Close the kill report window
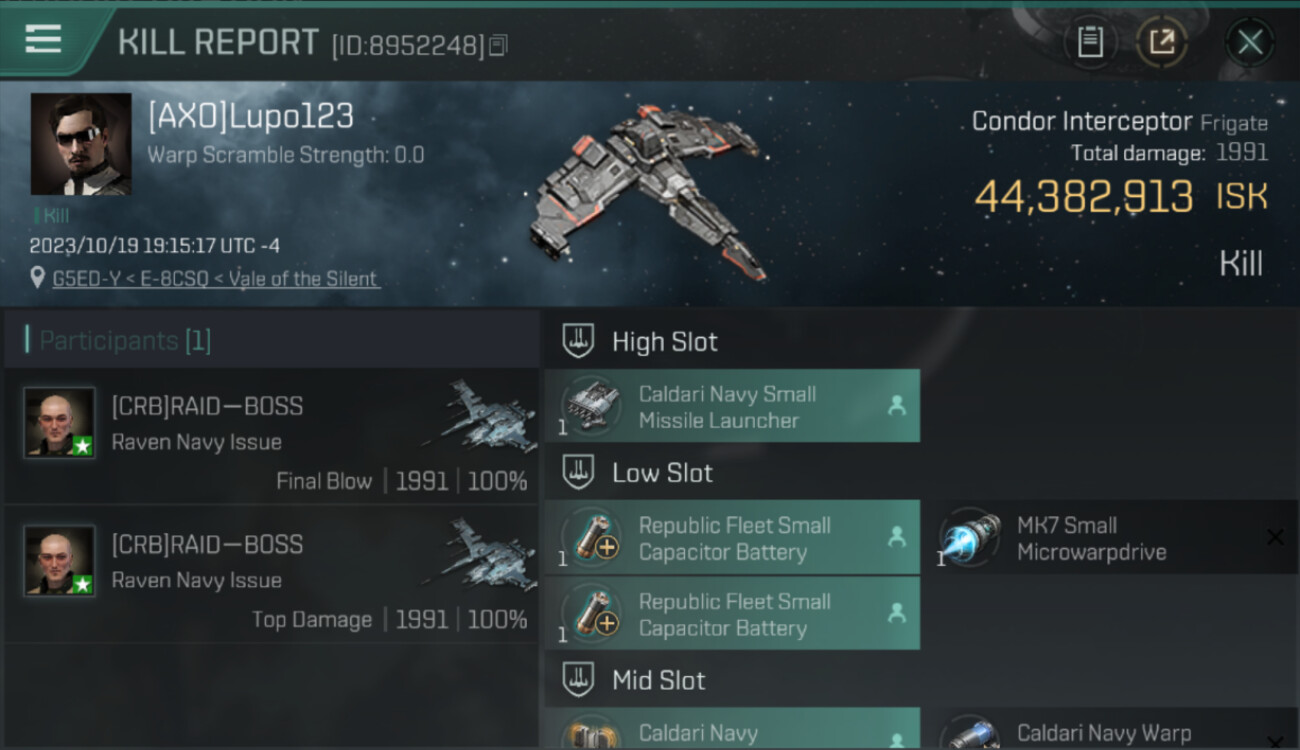 [x=1250, y=42]
